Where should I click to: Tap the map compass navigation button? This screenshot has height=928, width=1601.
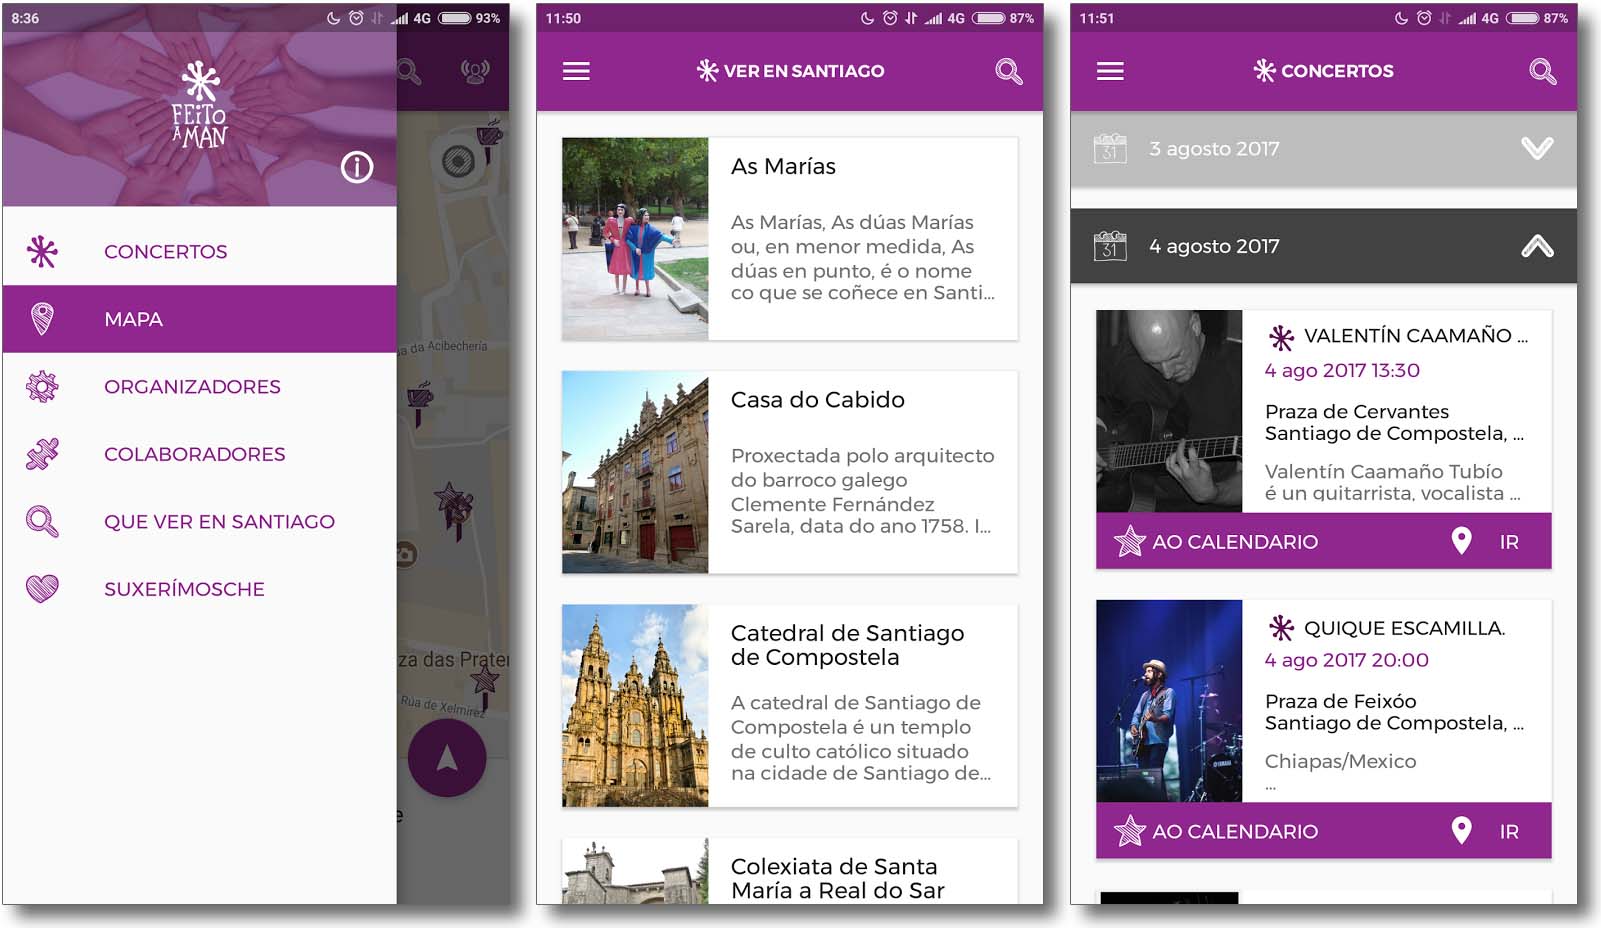point(447,758)
